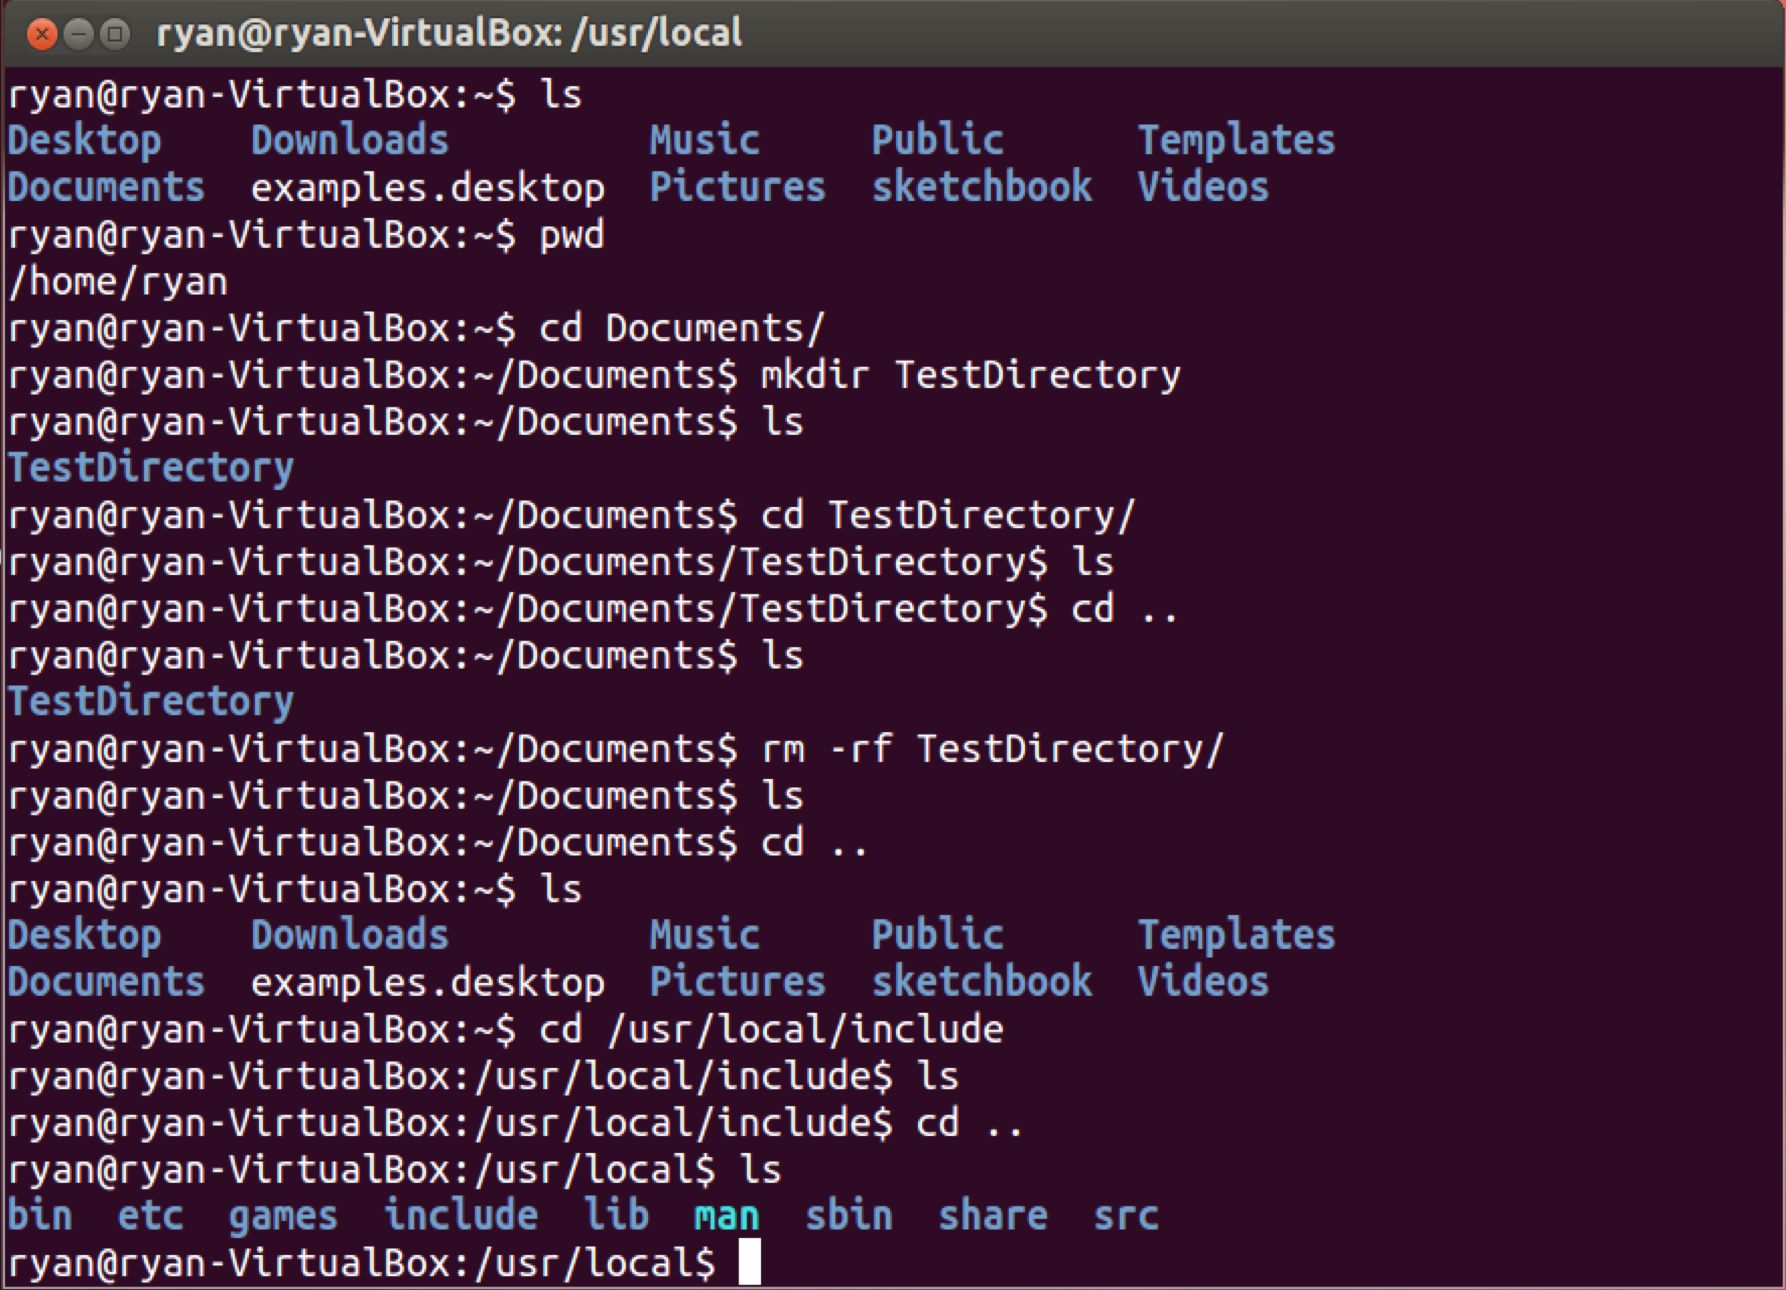Click the Desktop folder name

[84, 140]
